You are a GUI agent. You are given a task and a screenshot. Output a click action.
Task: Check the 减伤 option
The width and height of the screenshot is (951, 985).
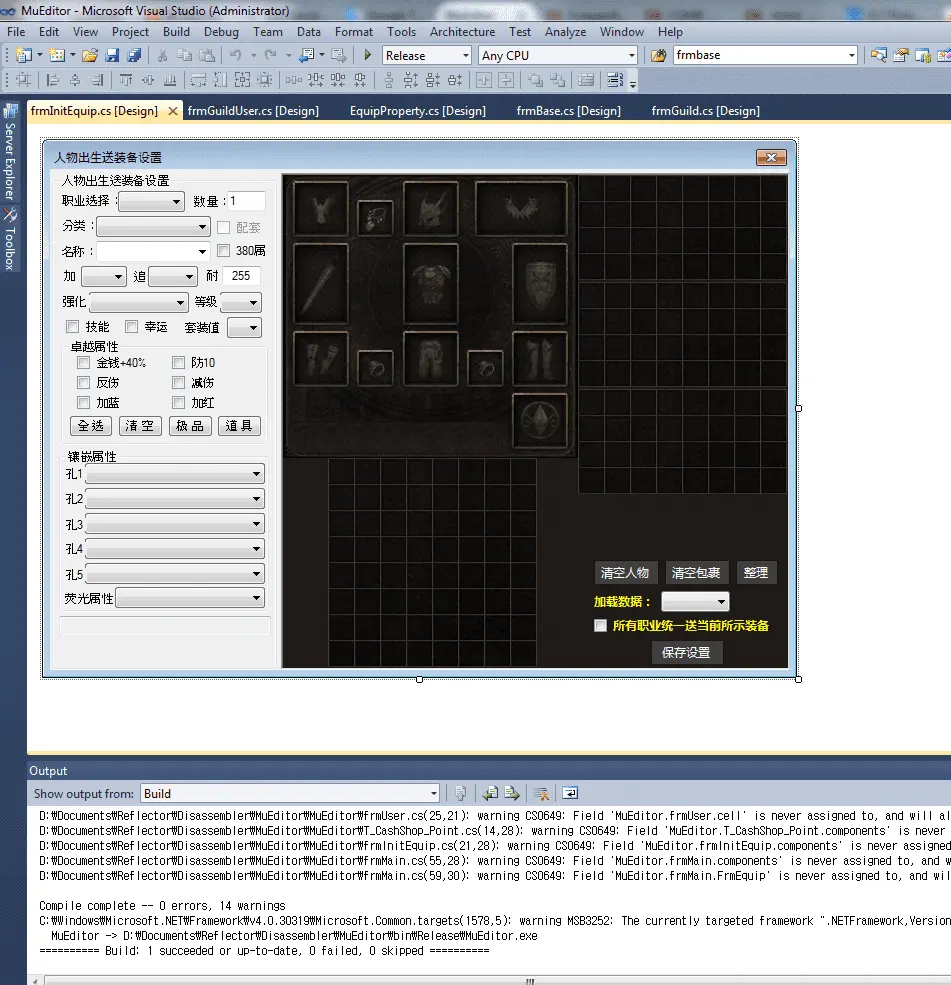click(178, 383)
